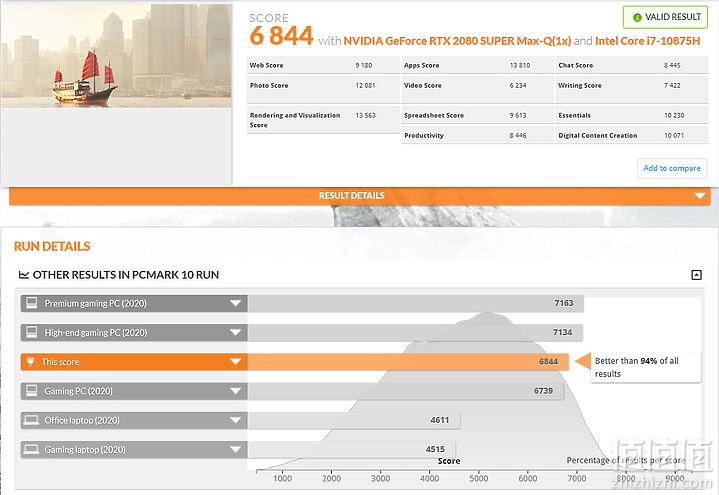This screenshot has width=719, height=495.
Task: Click the Apps Score value 13 810
Action: point(520,66)
